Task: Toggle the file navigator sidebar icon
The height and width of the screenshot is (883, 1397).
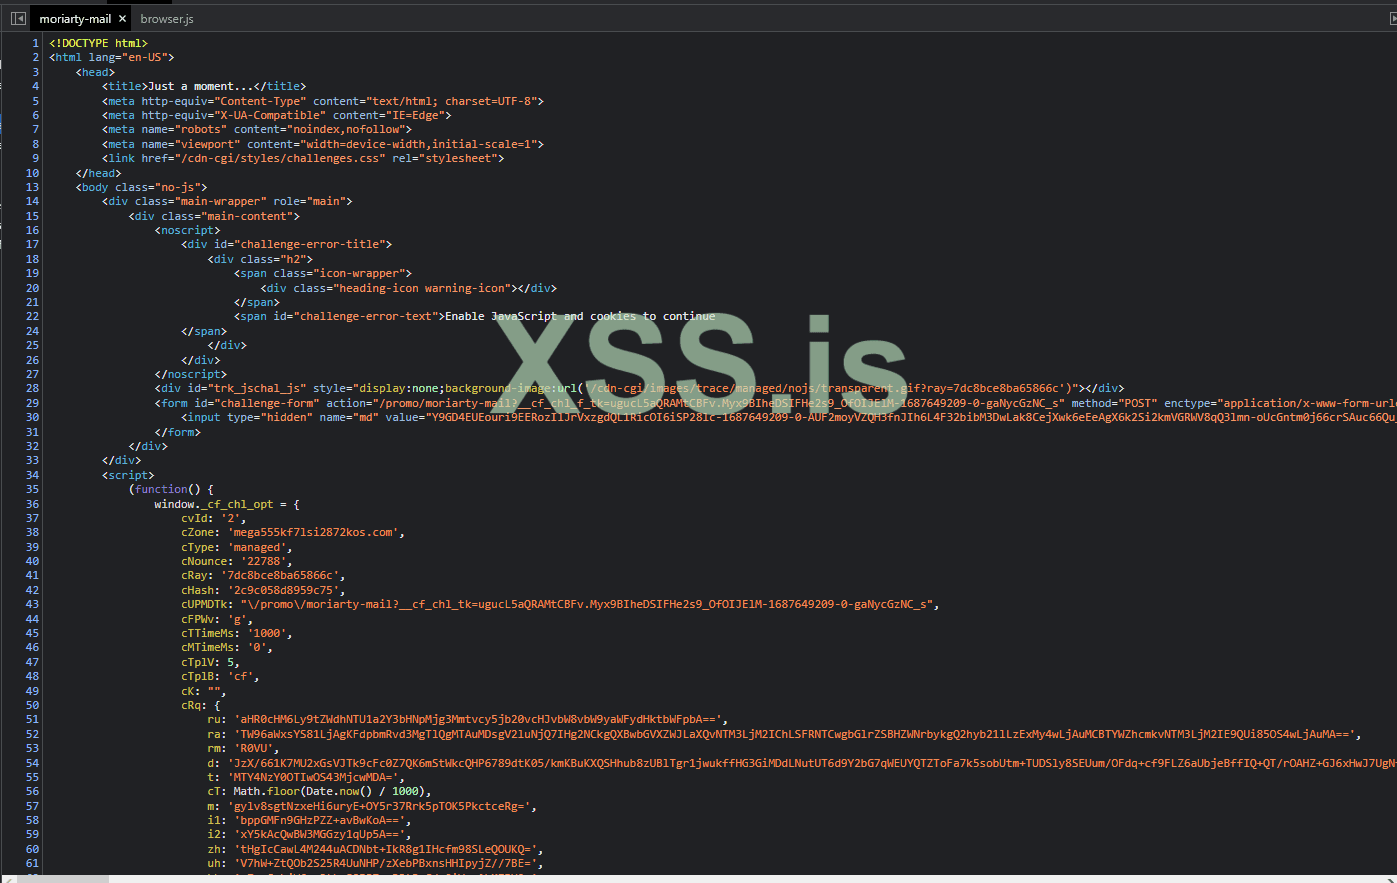Action: (18, 18)
